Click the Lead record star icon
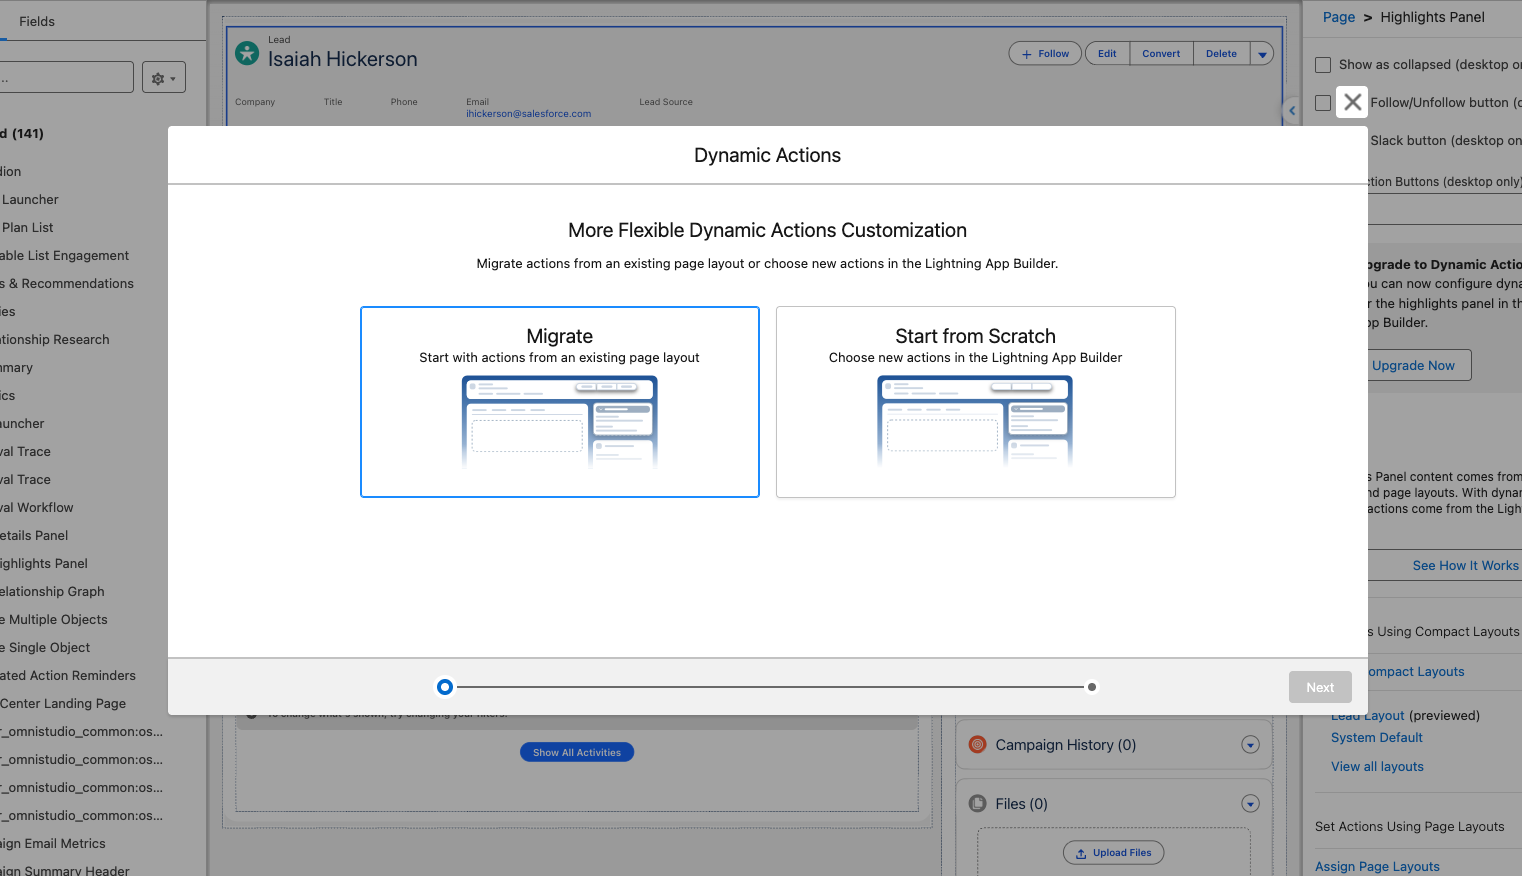This screenshot has width=1522, height=876. tap(247, 53)
